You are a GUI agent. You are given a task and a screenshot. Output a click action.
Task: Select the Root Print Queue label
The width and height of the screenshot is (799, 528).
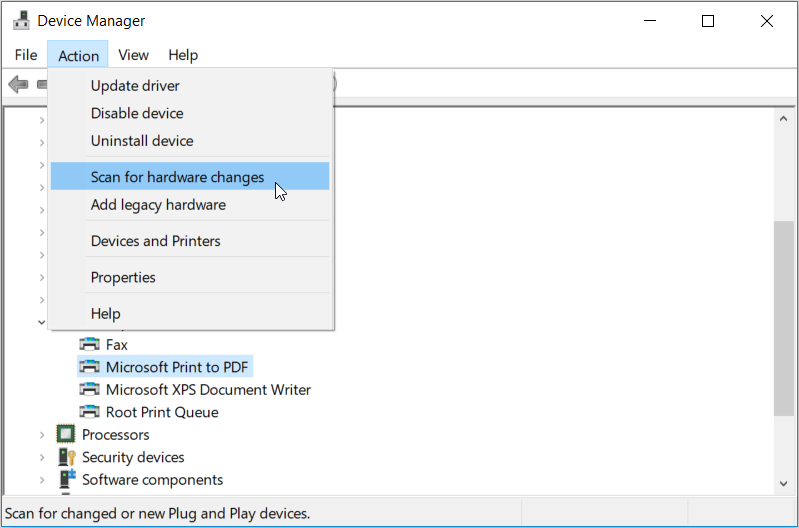point(162,412)
